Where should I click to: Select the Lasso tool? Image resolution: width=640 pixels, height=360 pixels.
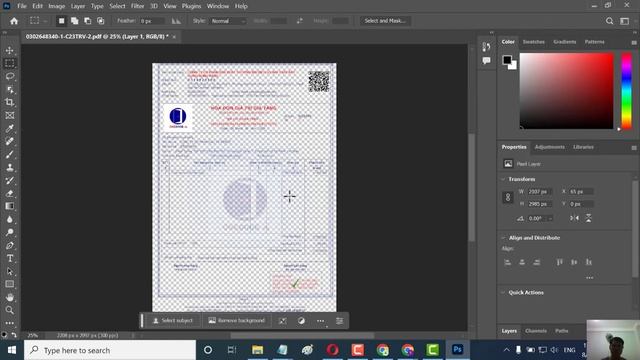[x=10, y=76]
